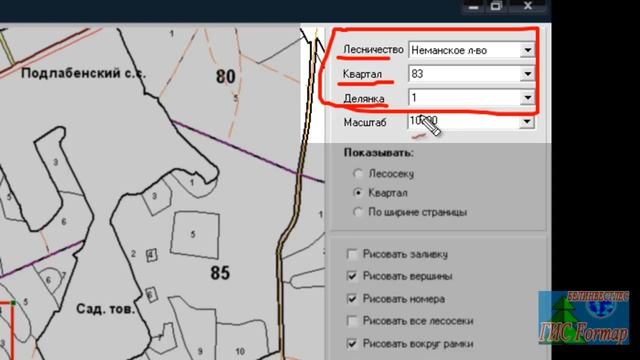
Task: Maximize the window
Action: point(496,7)
